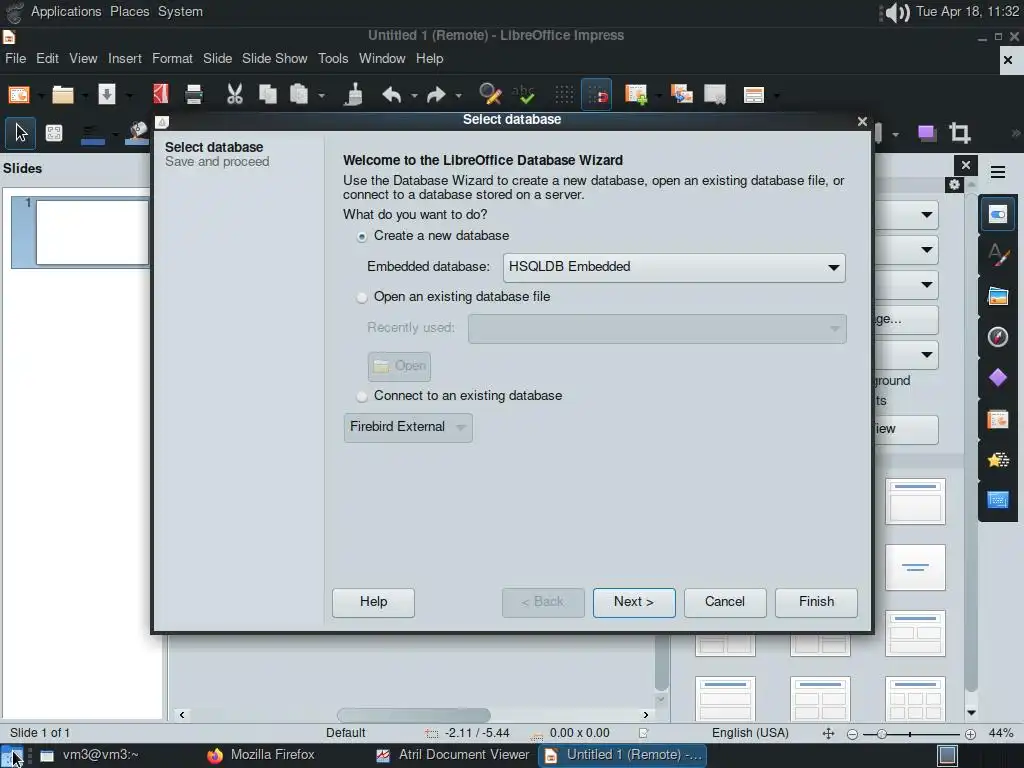Screen dimensions: 1024x768
Task: Click the New presentation toolbar icon
Action: [18, 95]
